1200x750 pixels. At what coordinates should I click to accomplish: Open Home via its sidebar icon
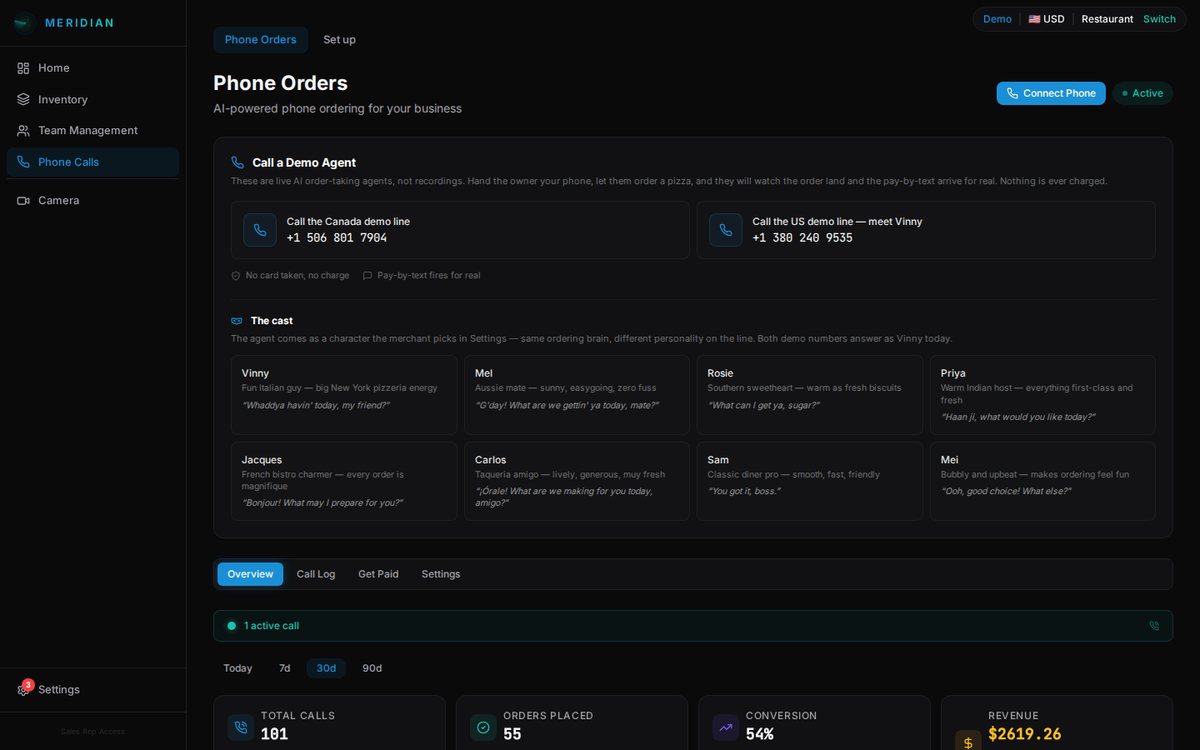click(x=23, y=68)
